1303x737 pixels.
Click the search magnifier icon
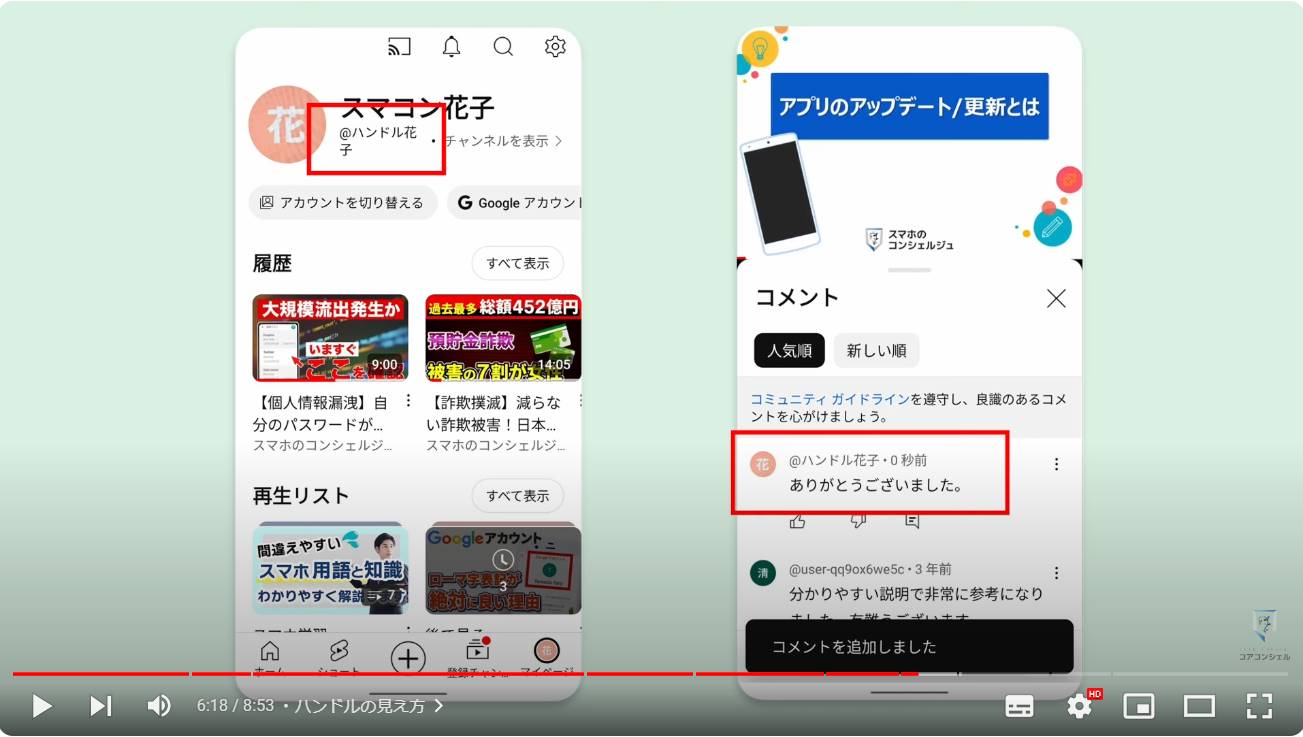coord(503,47)
